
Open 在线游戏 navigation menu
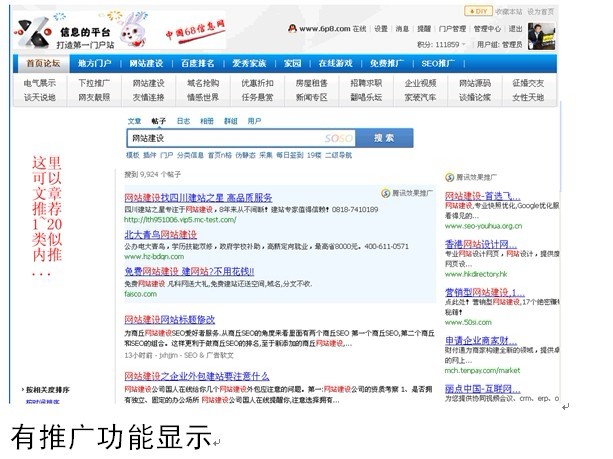tap(335, 63)
